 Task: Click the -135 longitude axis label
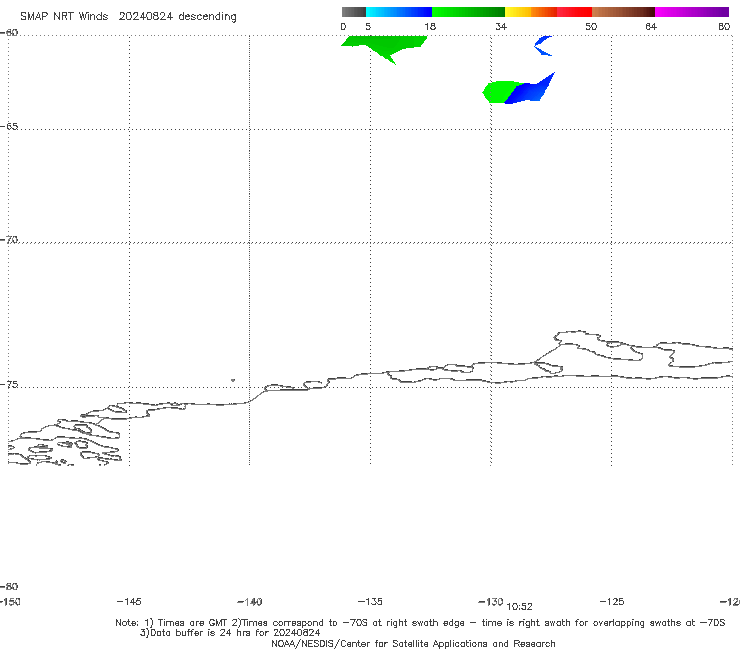(x=370, y=601)
